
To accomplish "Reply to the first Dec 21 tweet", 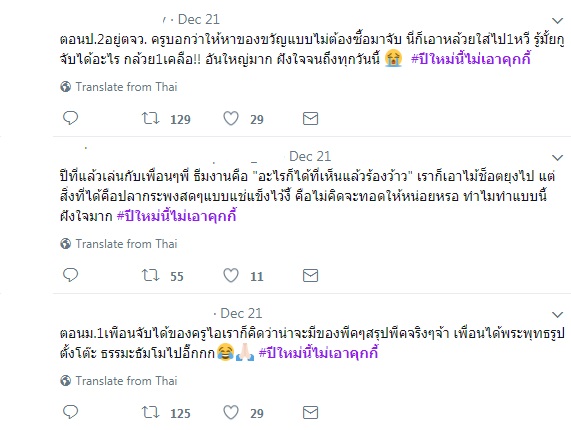I will [x=70, y=118].
